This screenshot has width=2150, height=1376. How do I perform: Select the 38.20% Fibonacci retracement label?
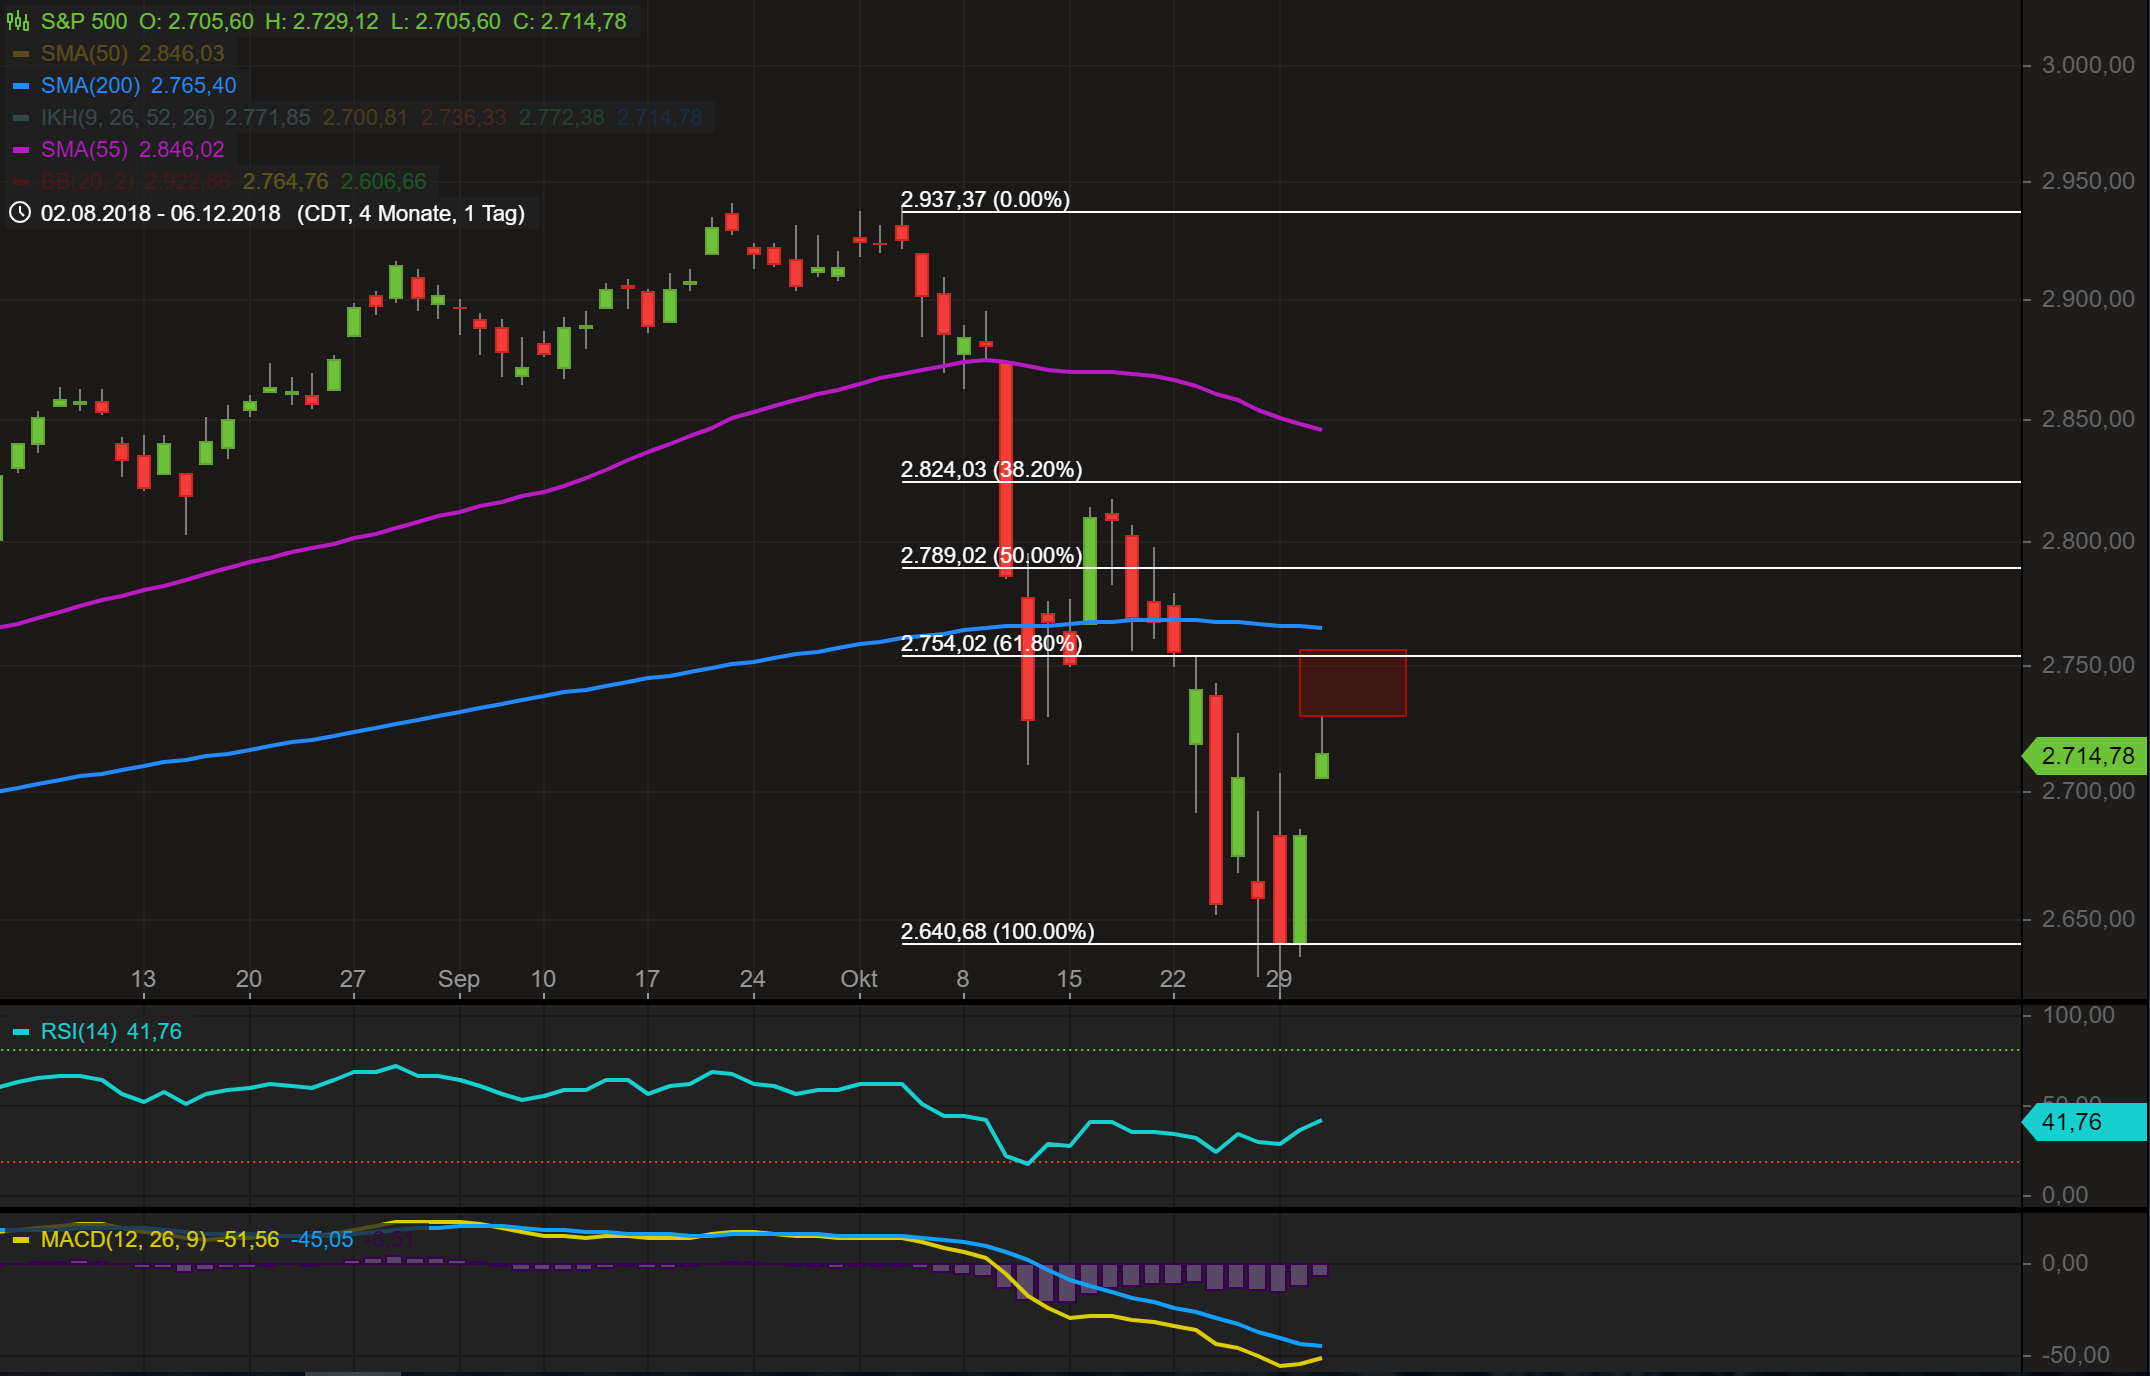pos(991,469)
